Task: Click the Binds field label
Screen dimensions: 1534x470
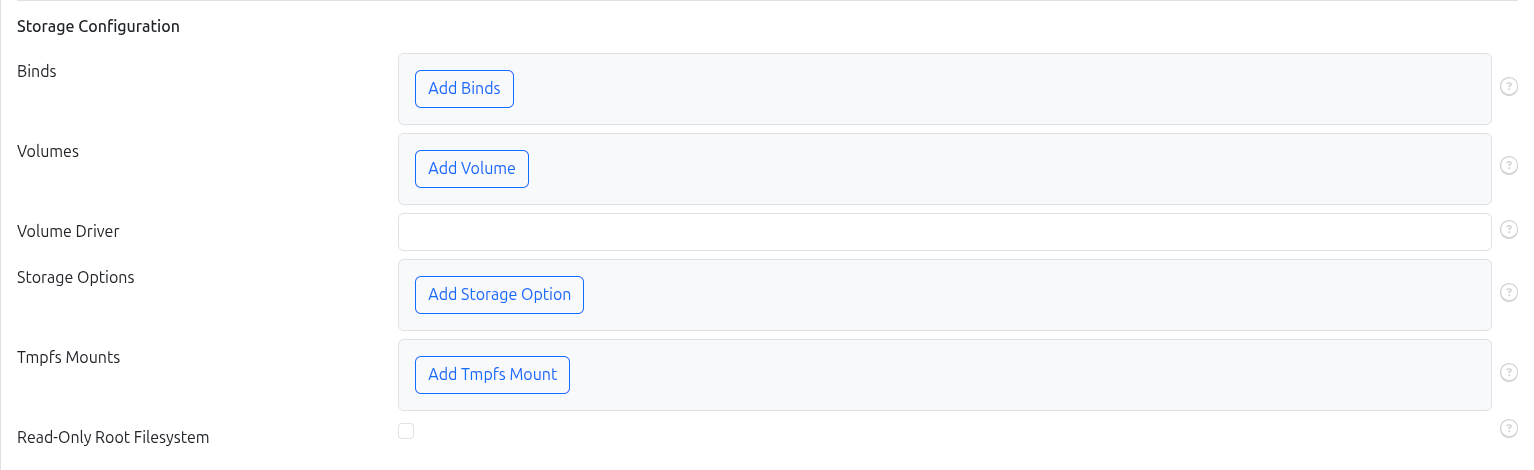Action: pyautogui.click(x=37, y=72)
